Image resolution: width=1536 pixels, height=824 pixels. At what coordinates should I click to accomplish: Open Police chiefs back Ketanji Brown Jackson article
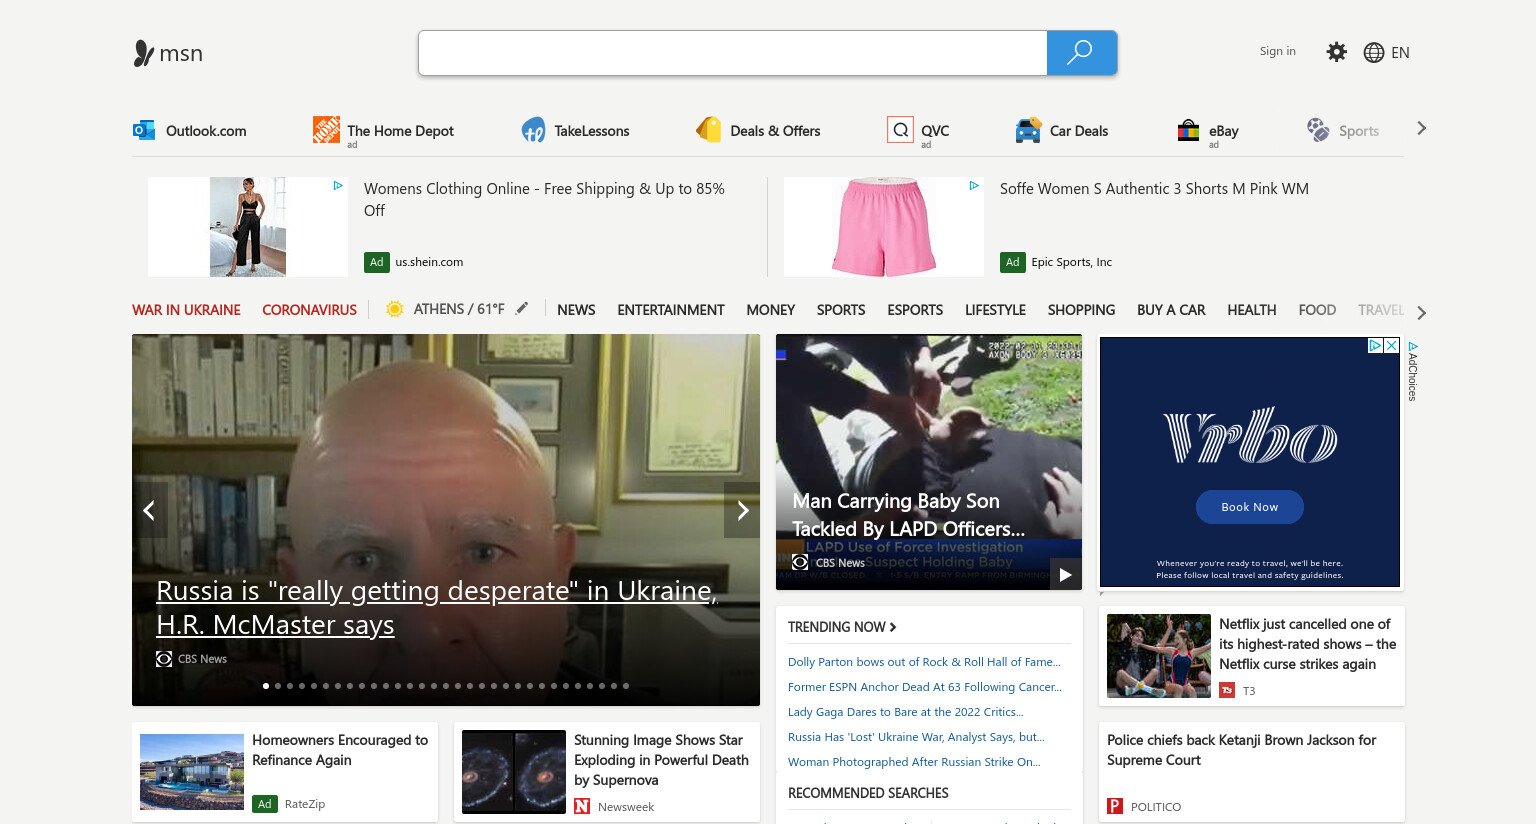(1242, 750)
